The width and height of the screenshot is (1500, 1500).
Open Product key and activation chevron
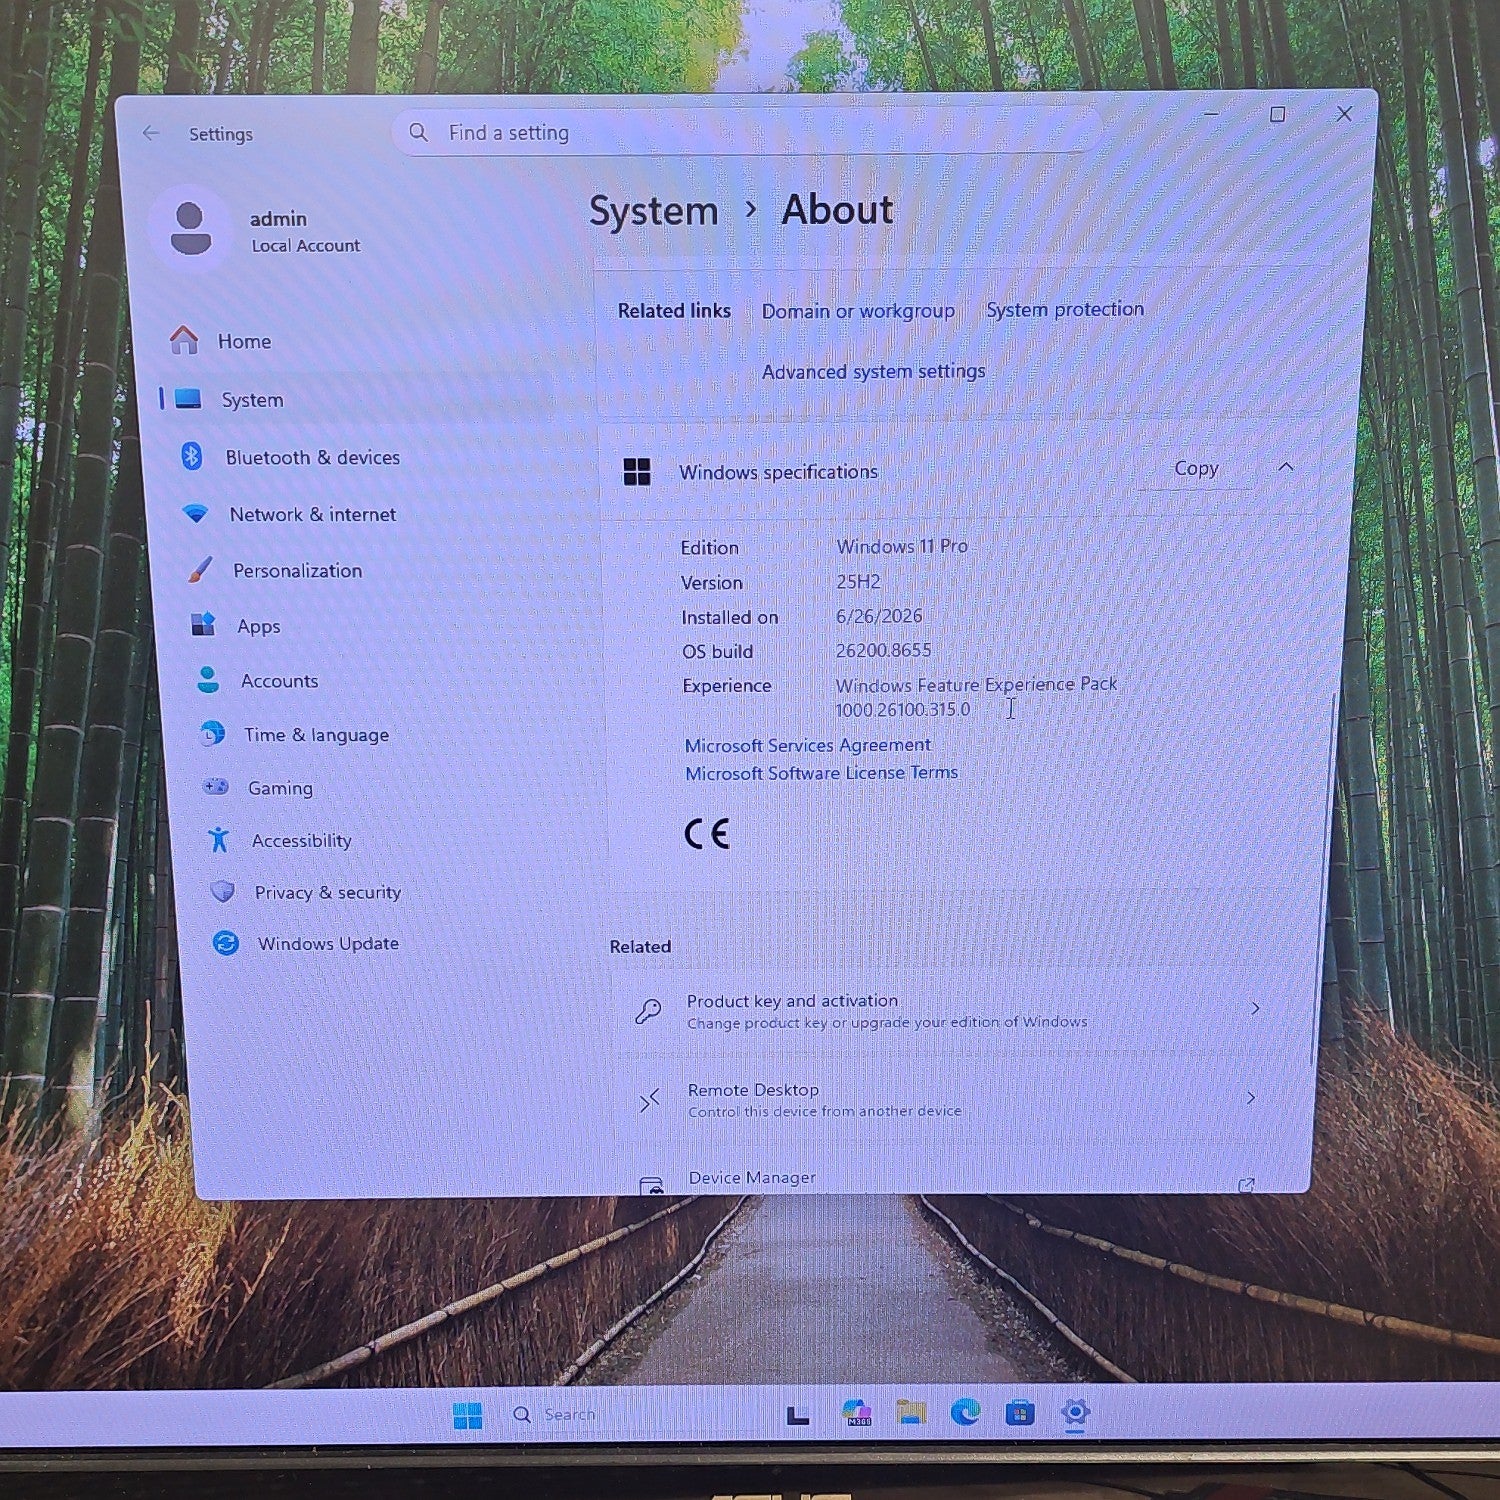point(1255,1009)
